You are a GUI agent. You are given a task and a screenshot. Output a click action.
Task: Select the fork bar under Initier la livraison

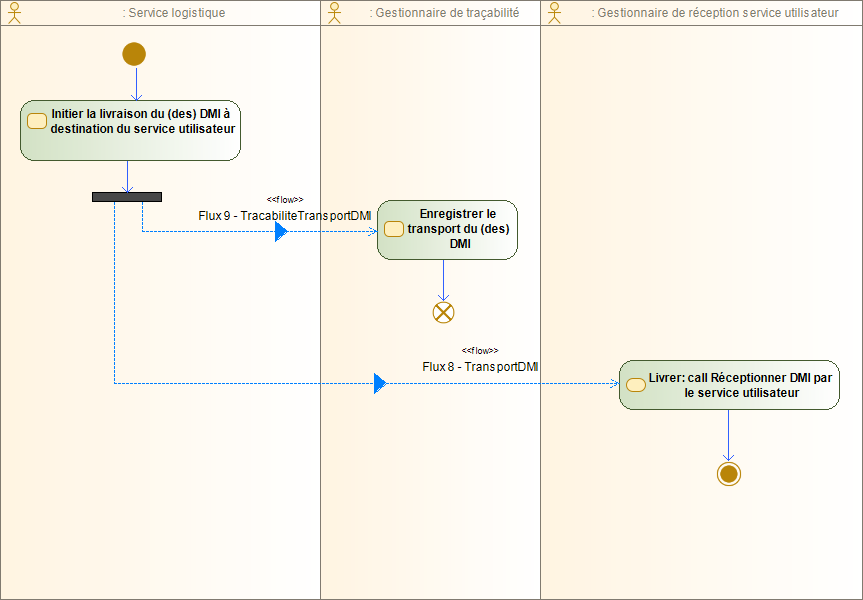pyautogui.click(x=127, y=196)
